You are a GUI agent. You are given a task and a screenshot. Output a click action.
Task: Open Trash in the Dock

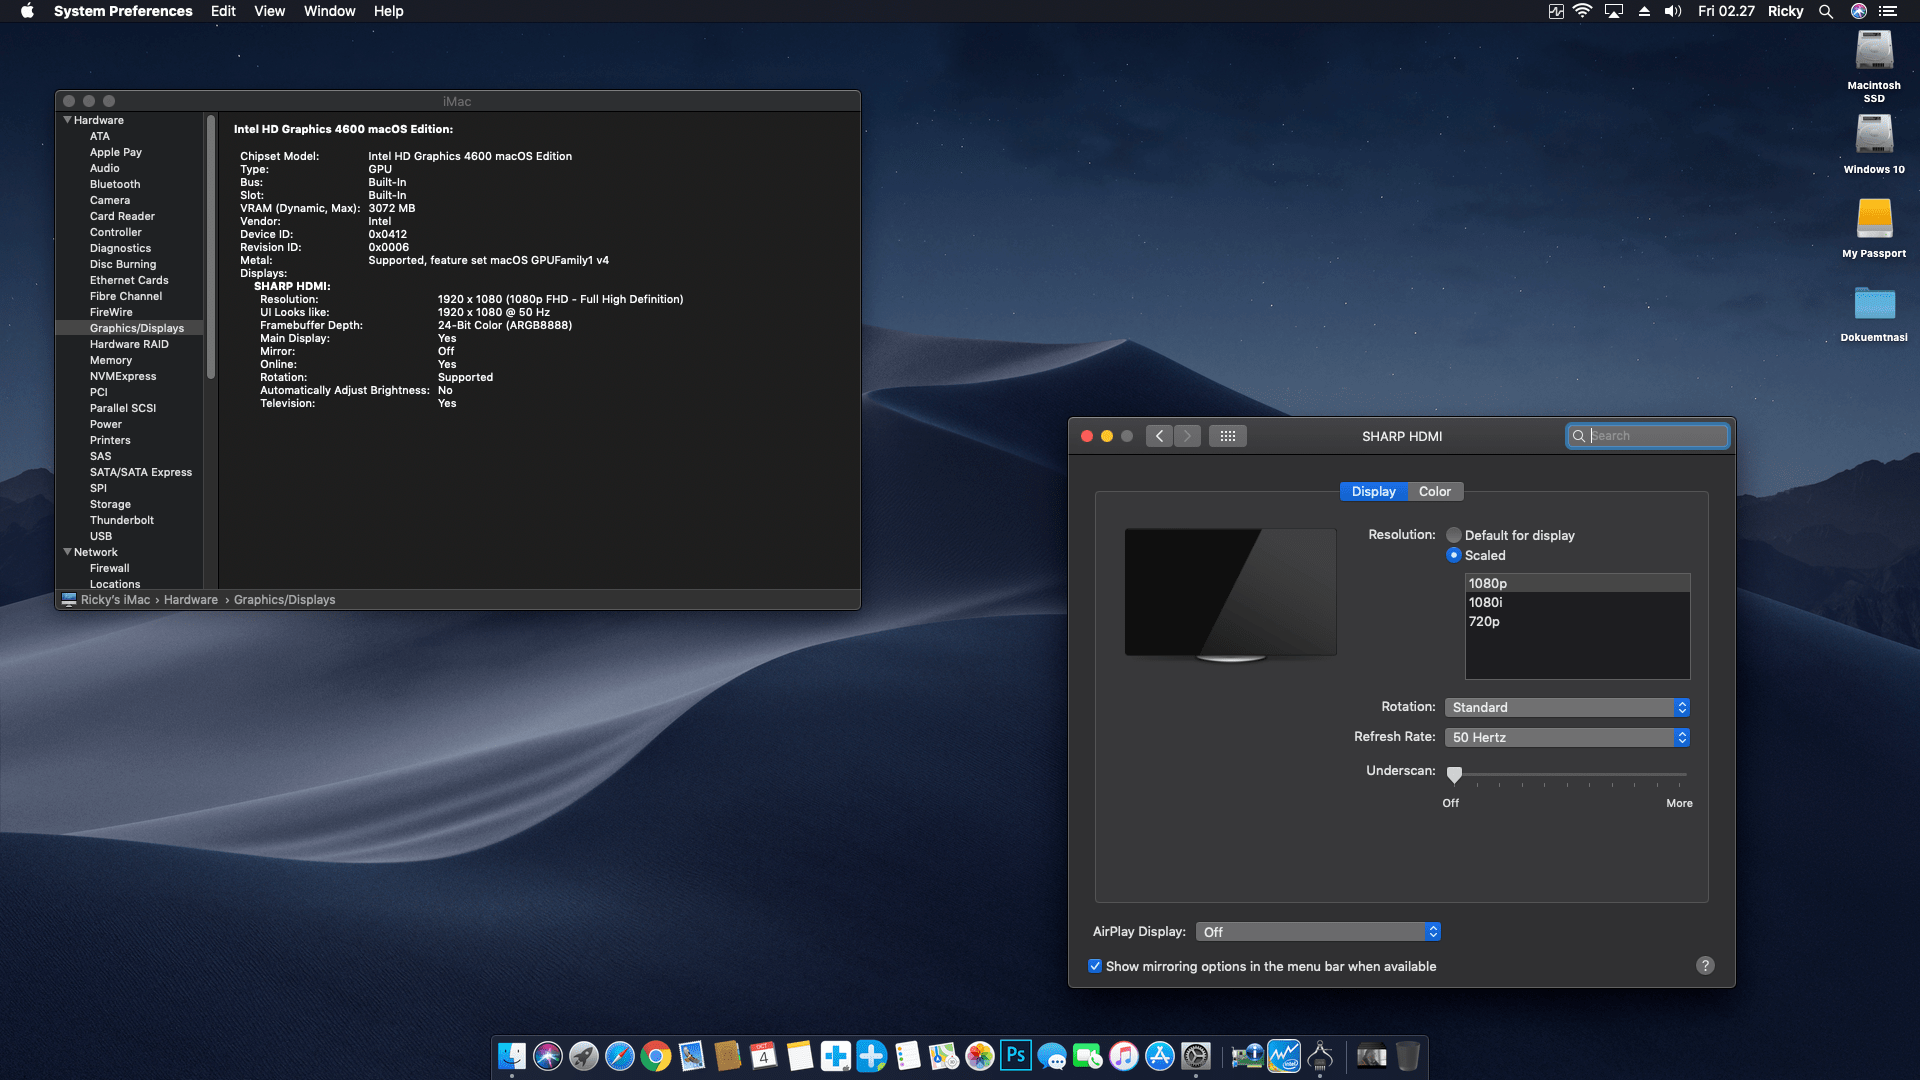[1408, 1056]
